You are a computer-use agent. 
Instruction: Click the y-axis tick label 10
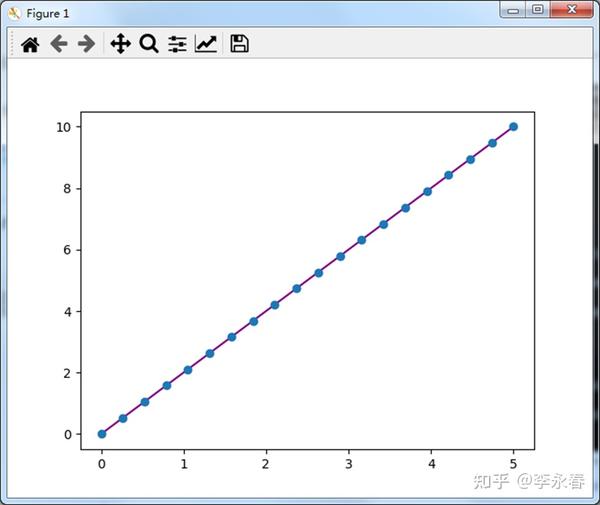click(x=64, y=127)
